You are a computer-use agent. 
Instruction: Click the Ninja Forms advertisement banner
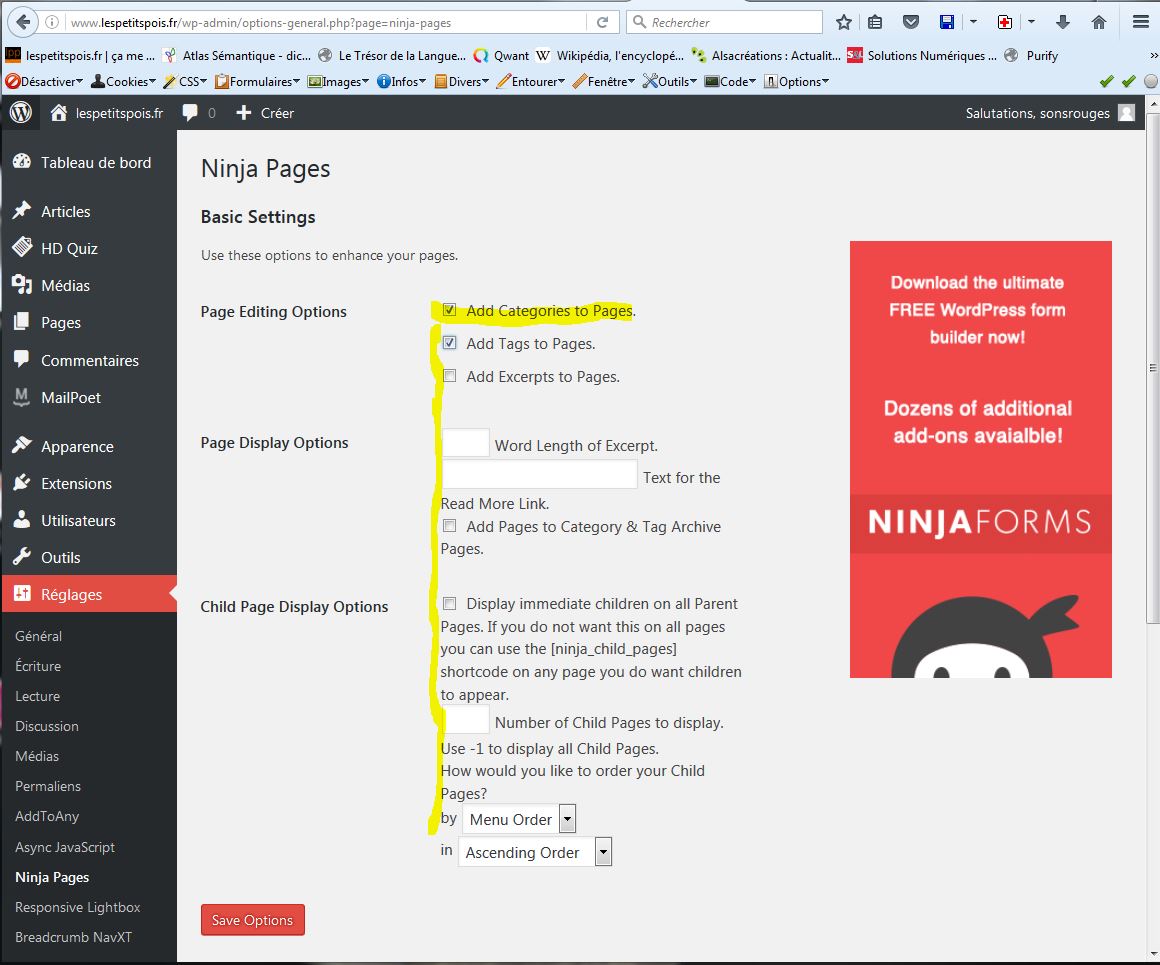coord(980,459)
